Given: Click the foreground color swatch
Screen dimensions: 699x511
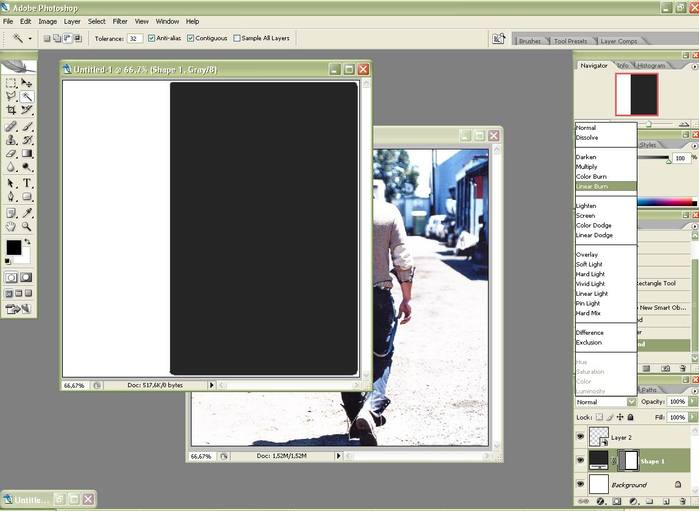Looking at the screenshot, I should coord(13,247).
